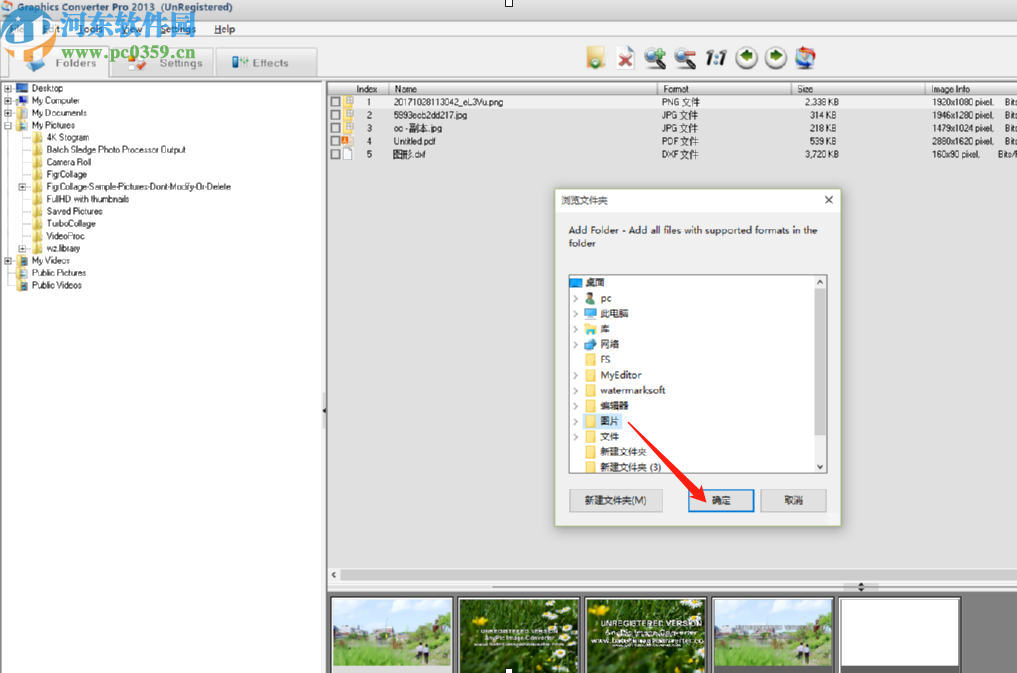The width and height of the screenshot is (1017, 673).
Task: Click the green forward arrow icon
Action: 776,58
